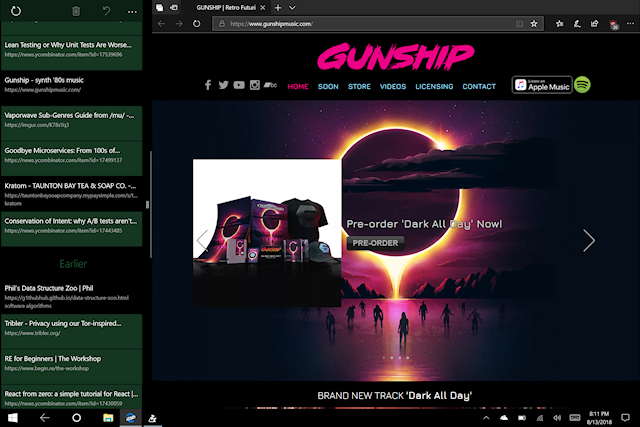
Task: Click the address bar URL field
Action: 367,24
